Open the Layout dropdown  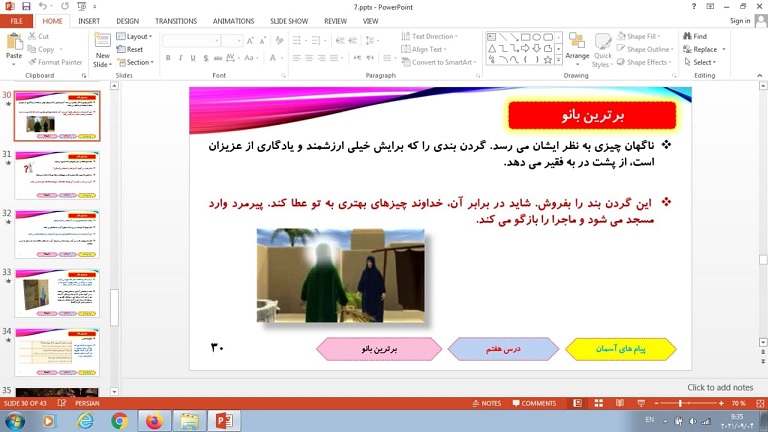(138, 36)
